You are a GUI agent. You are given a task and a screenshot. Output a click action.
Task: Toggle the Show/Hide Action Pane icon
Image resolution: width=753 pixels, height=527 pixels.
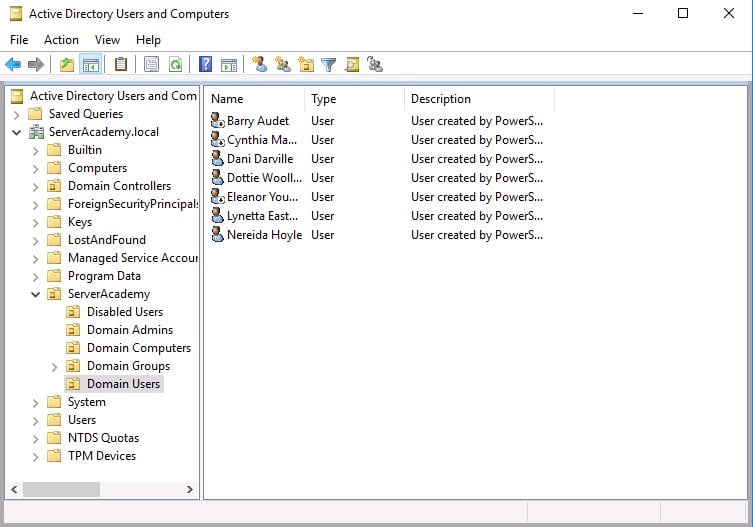pos(229,64)
